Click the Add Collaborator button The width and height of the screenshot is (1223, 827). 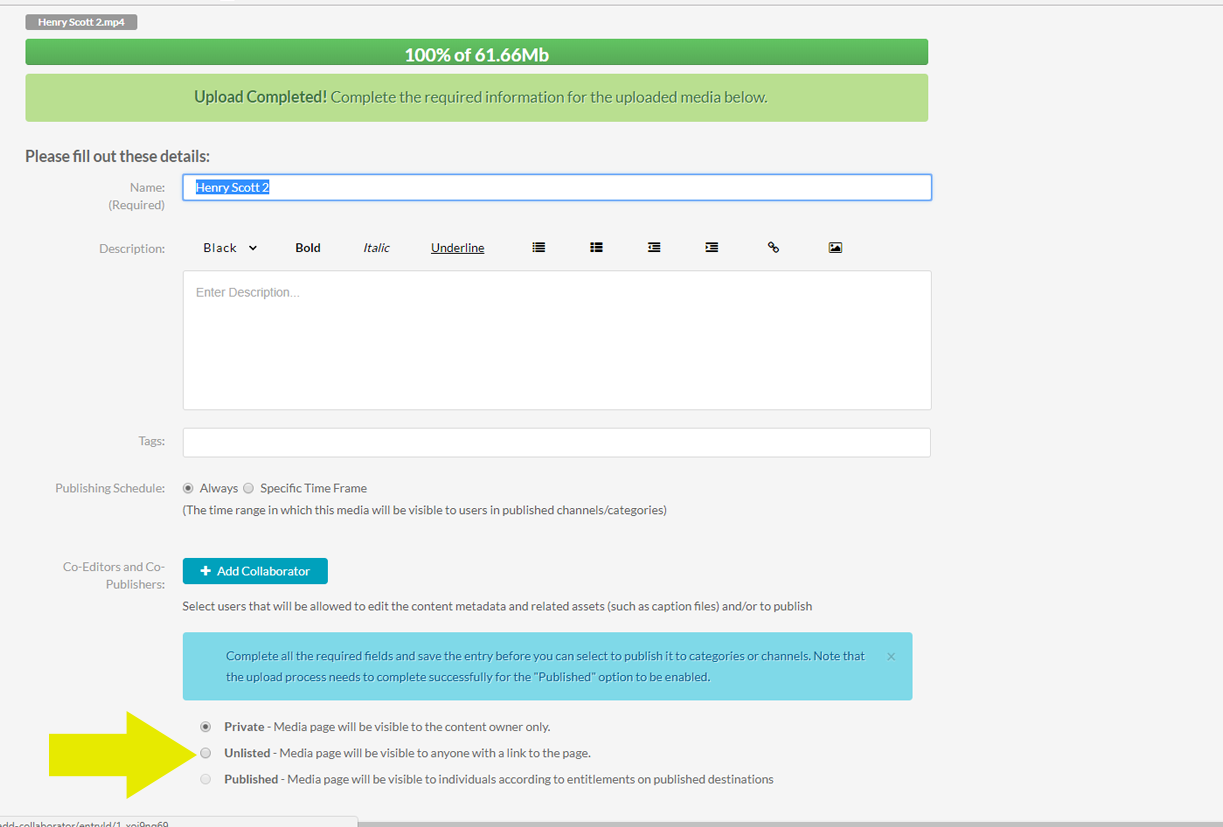pos(255,571)
